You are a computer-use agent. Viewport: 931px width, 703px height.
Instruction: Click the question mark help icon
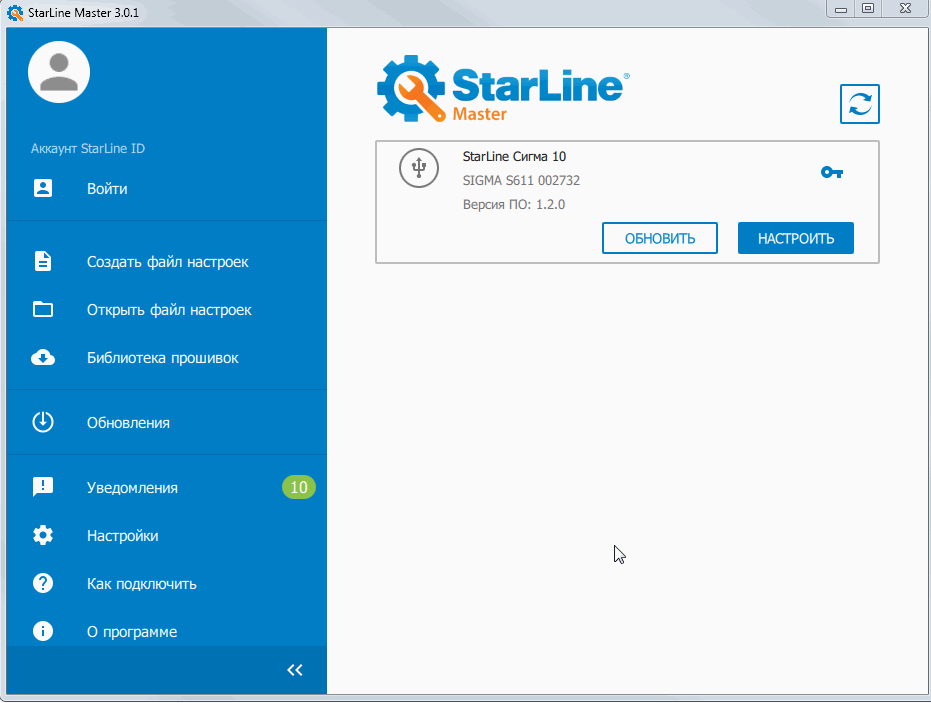pos(43,584)
